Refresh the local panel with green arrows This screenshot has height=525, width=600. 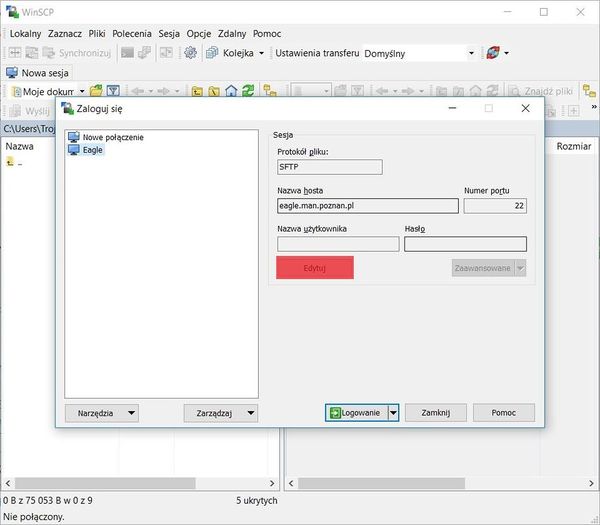pos(248,91)
